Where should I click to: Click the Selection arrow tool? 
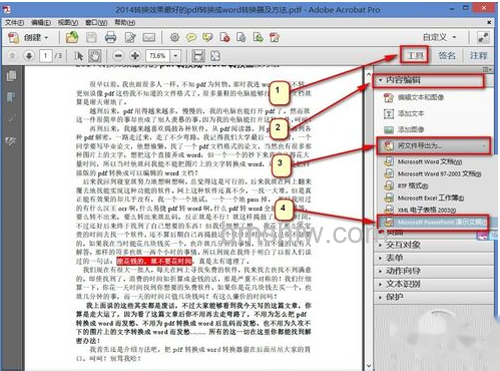pyautogui.click(x=79, y=56)
